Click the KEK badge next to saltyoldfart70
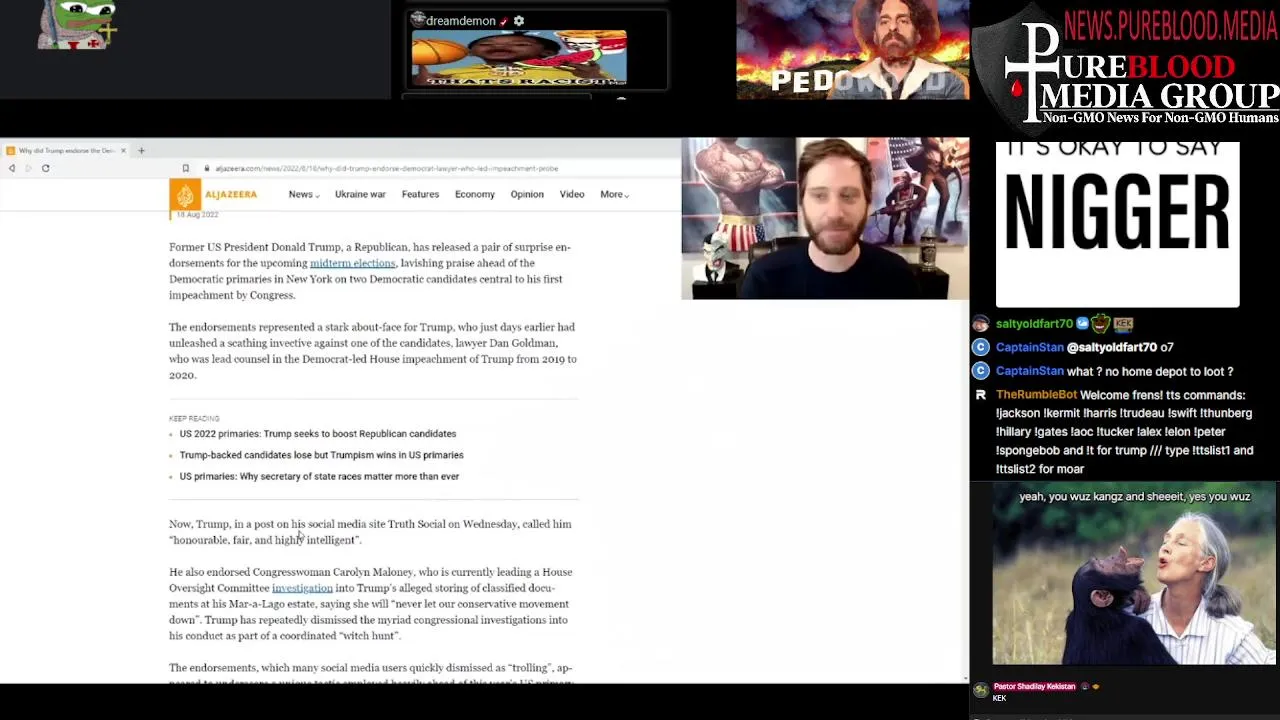 1123,324
